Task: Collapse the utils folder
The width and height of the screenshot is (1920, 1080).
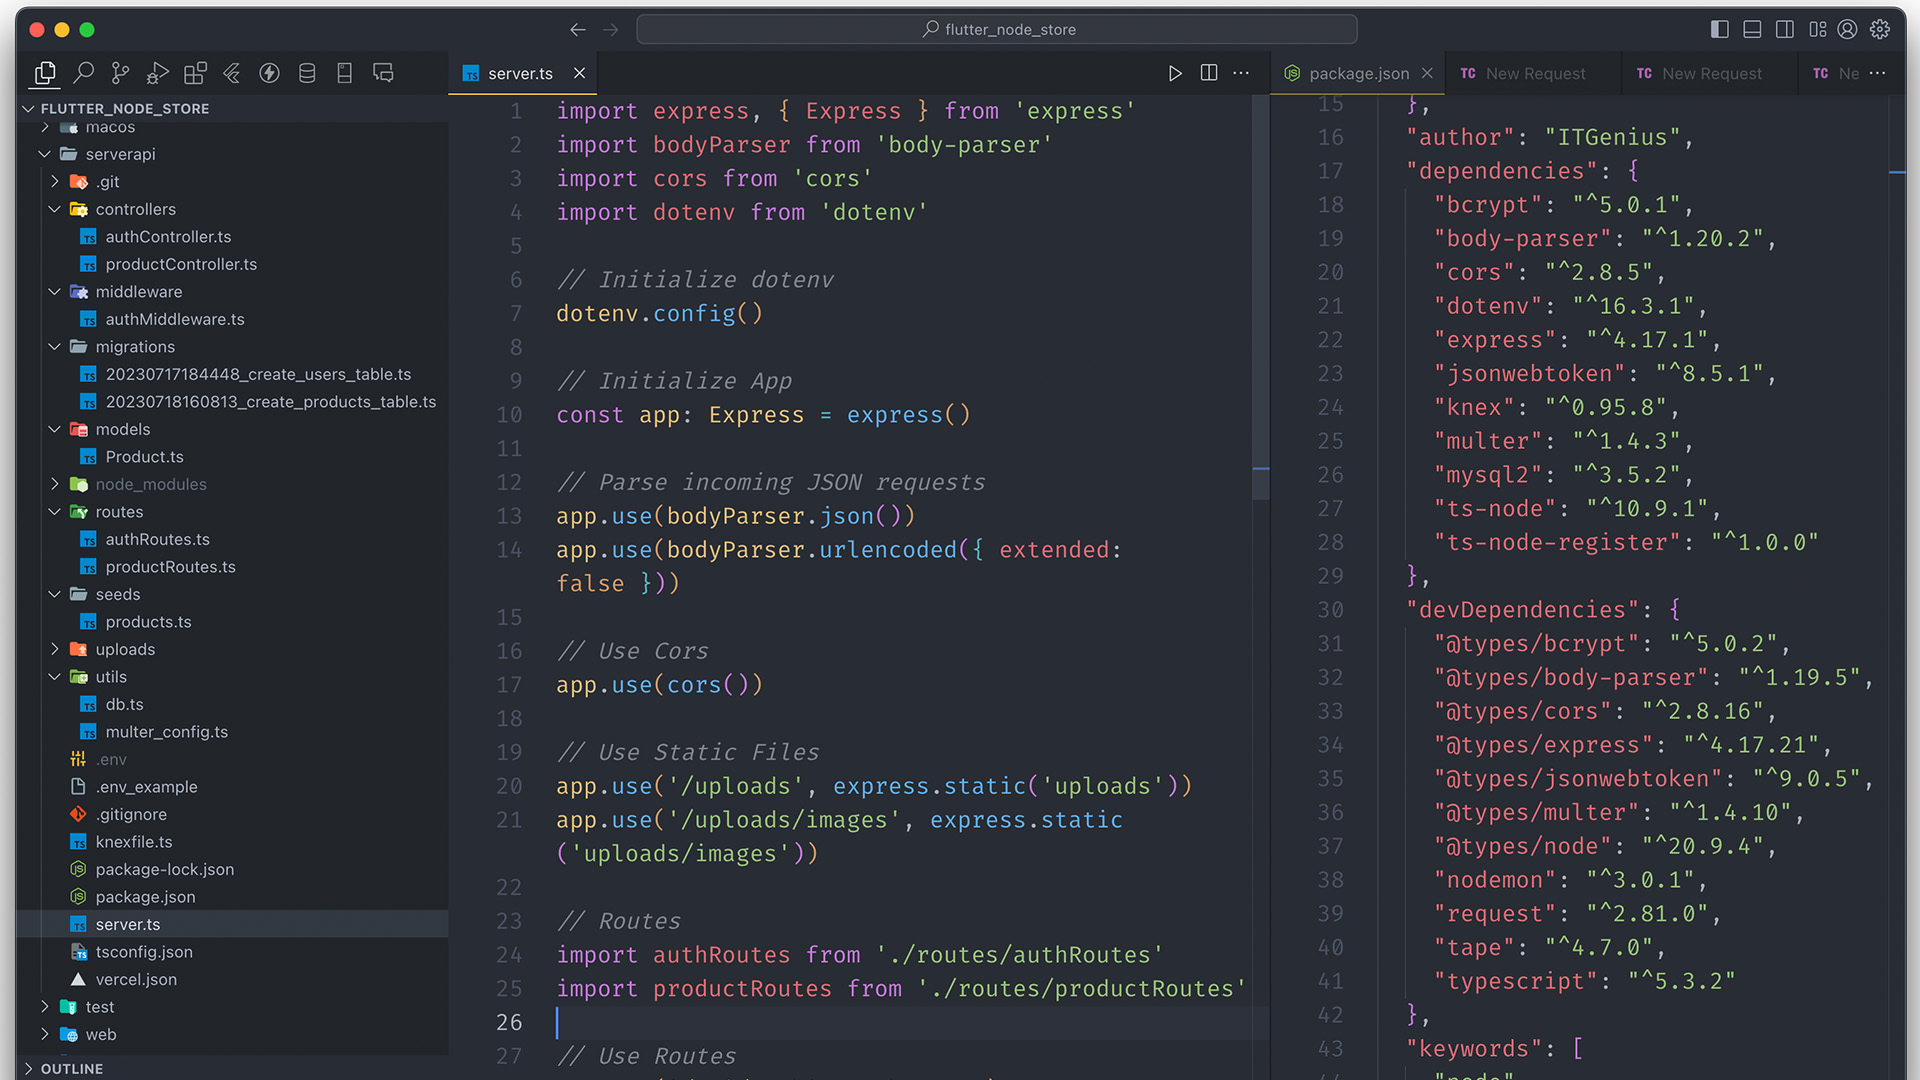Action: [x=54, y=677]
